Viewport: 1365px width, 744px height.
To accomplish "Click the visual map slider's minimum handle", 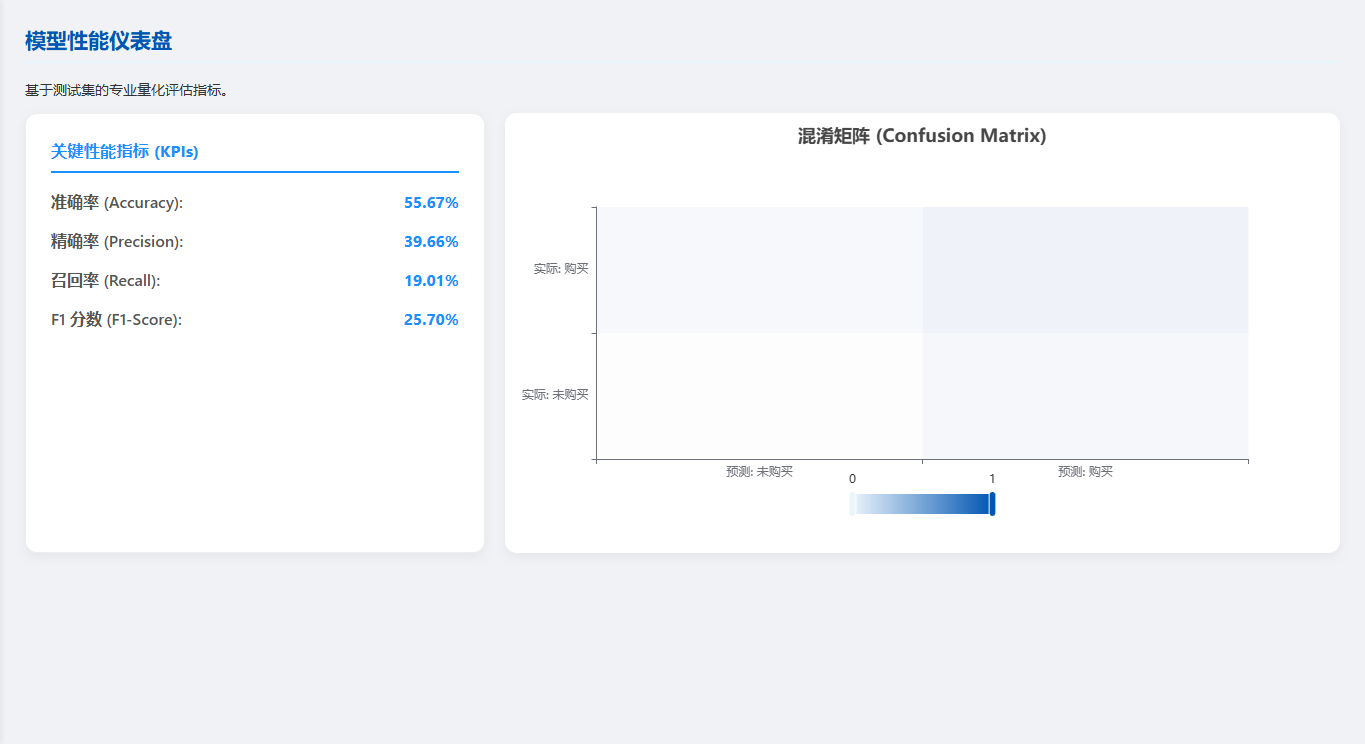I will [x=852, y=504].
